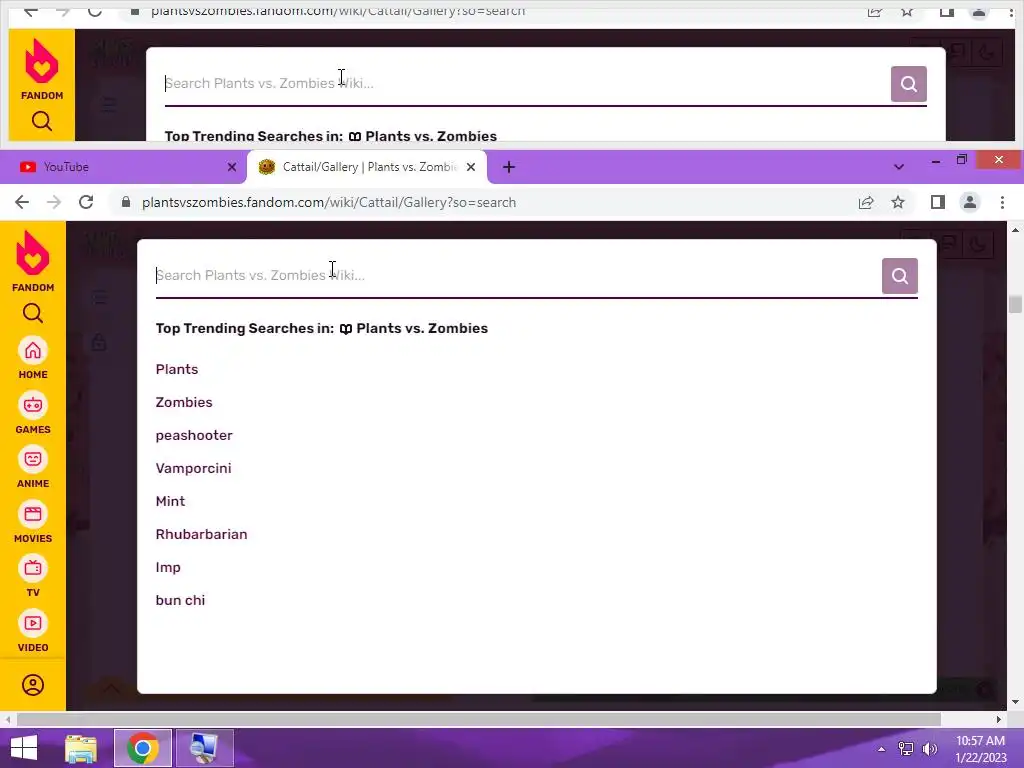1024x768 pixels.
Task: Toggle the browser side panel
Action: click(938, 202)
